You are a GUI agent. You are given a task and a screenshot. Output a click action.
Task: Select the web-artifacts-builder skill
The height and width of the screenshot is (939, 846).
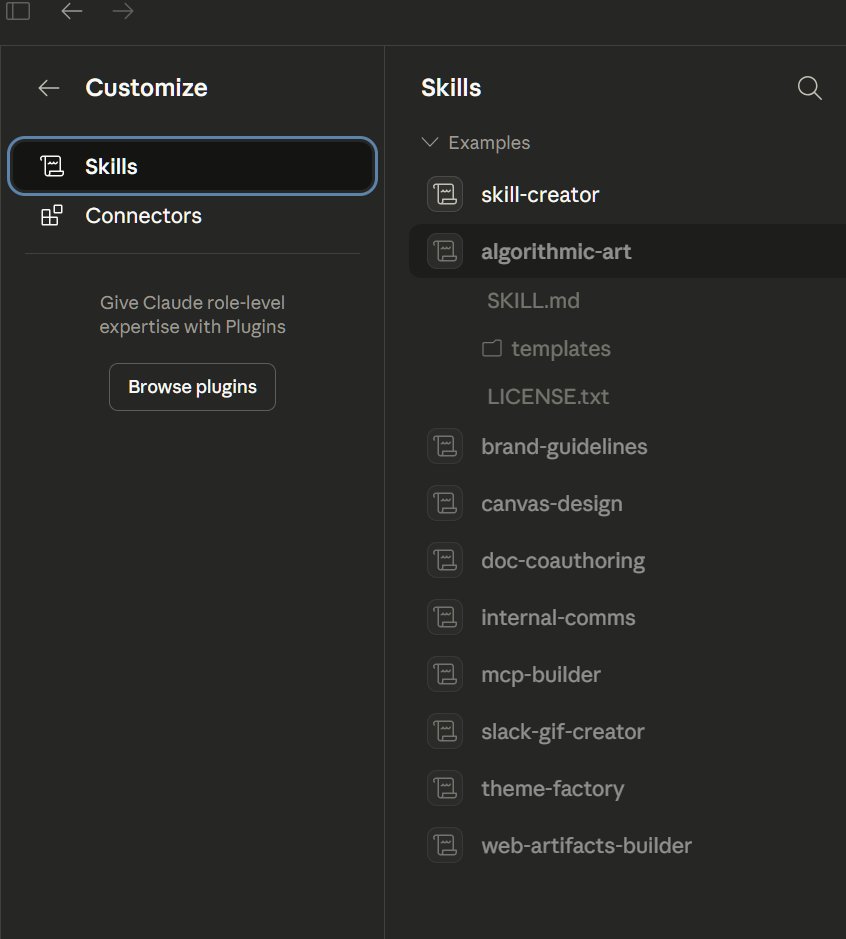[x=586, y=845]
